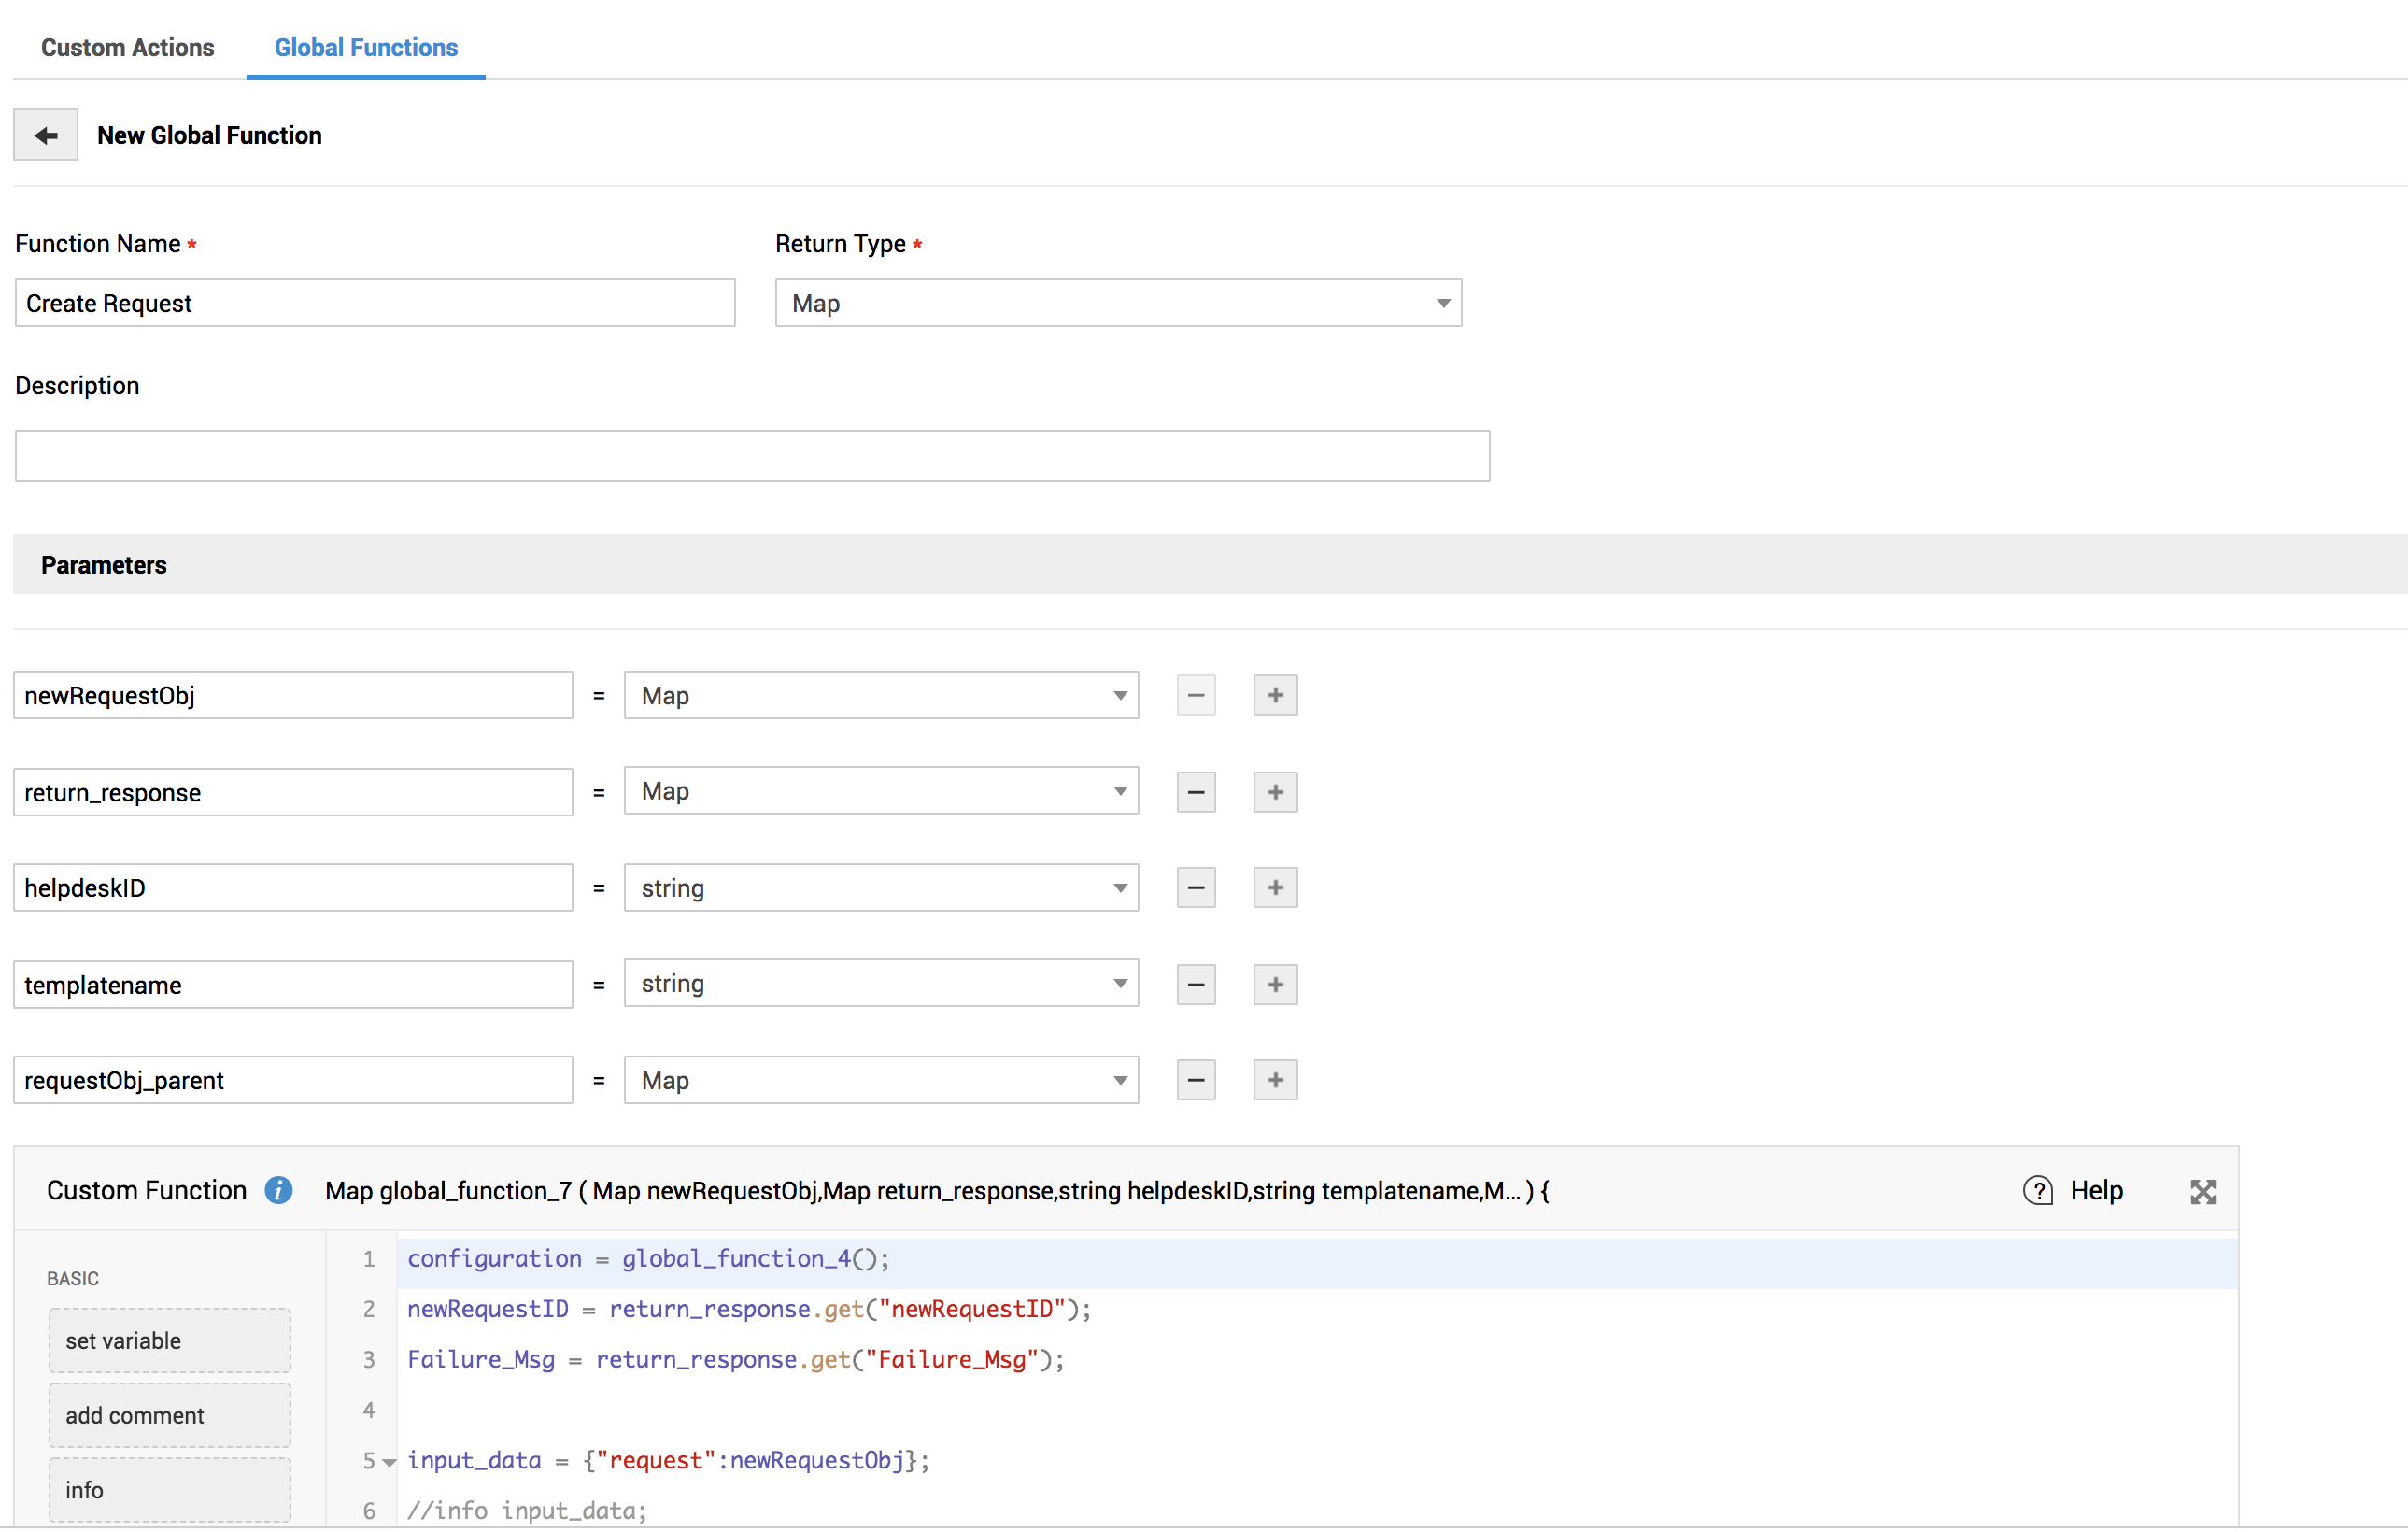2408x1532 pixels.
Task: Add a parameter after newRequestObj row
Action: (x=1275, y=695)
